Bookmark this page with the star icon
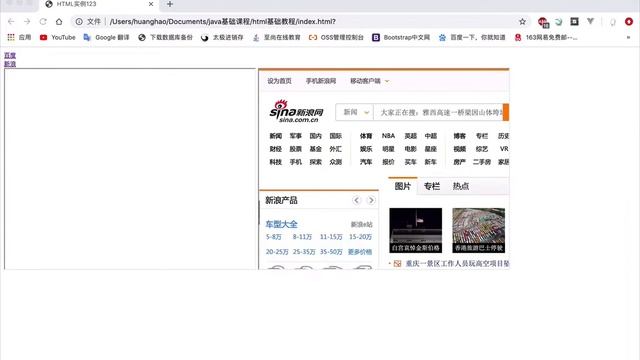 click(522, 22)
